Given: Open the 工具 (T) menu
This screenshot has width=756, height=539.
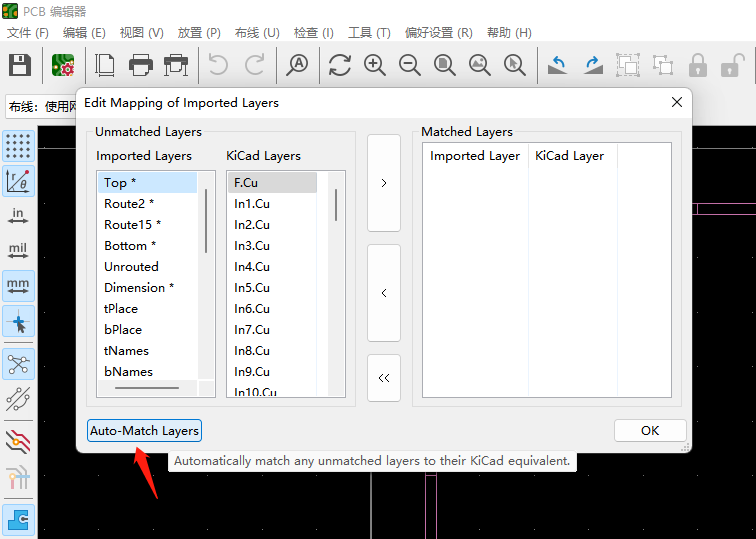Looking at the screenshot, I should tap(369, 33).
